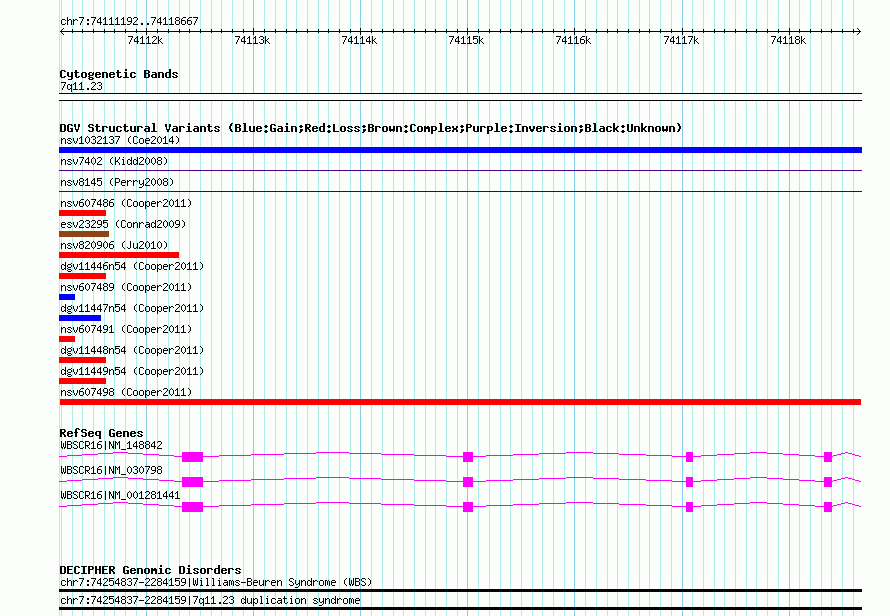Open the dgv11446n54 (Cooper2011) label

pyautogui.click(x=132, y=266)
